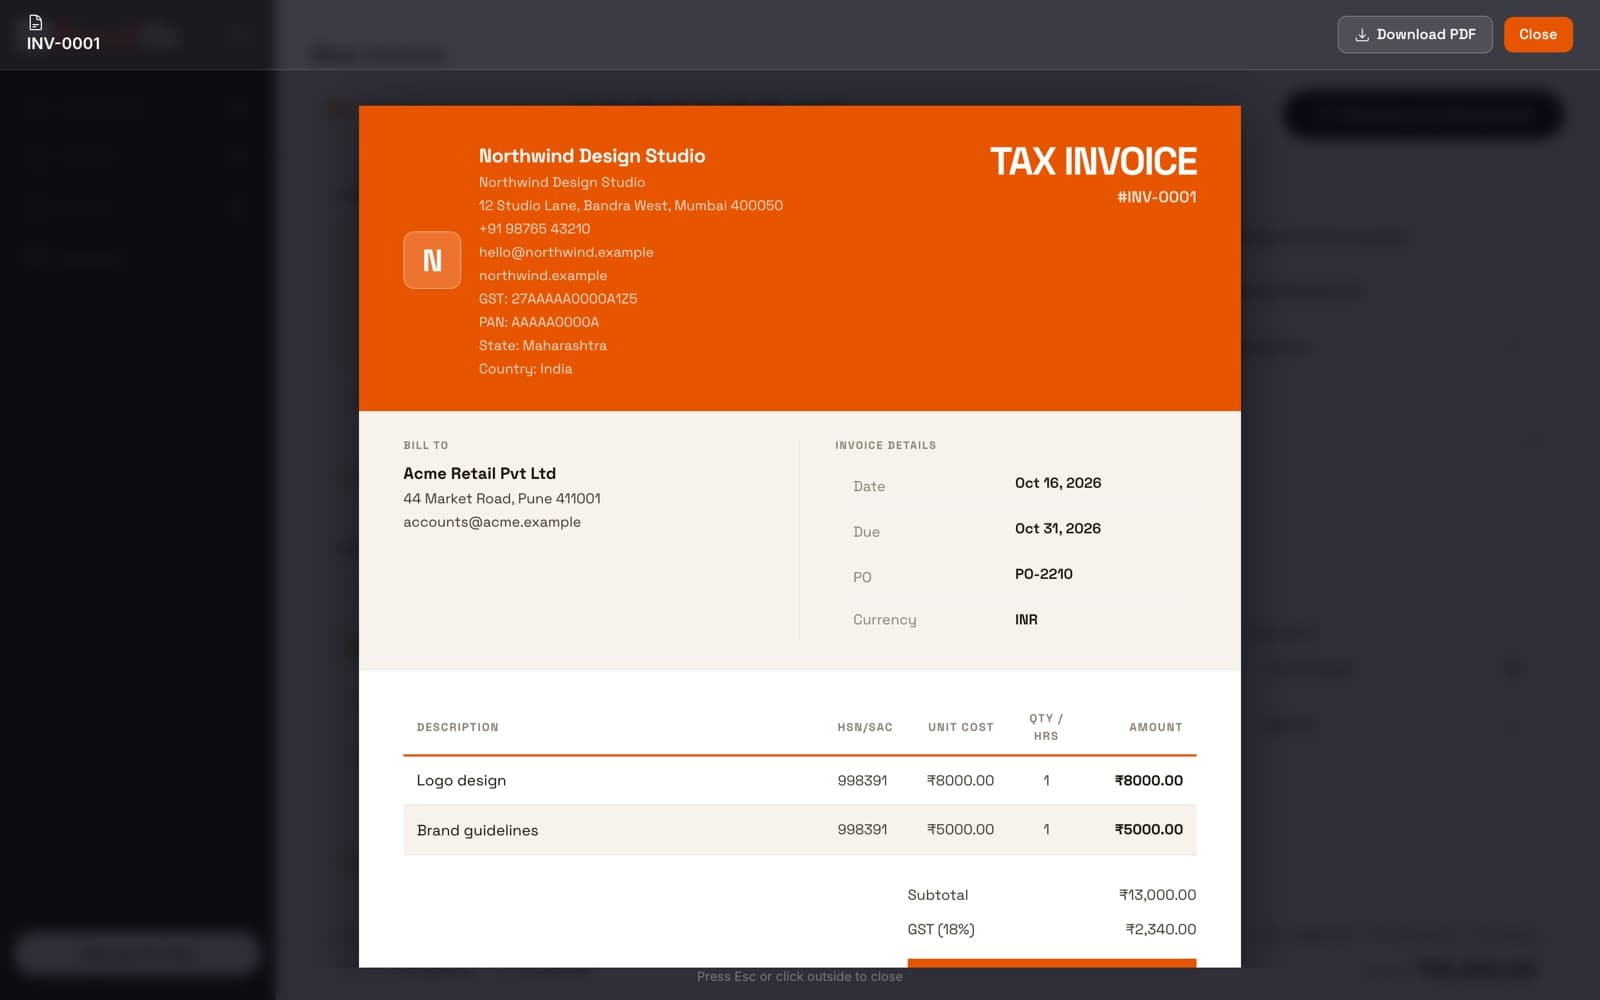Click Country: India line
The image size is (1600, 1000).
point(526,369)
